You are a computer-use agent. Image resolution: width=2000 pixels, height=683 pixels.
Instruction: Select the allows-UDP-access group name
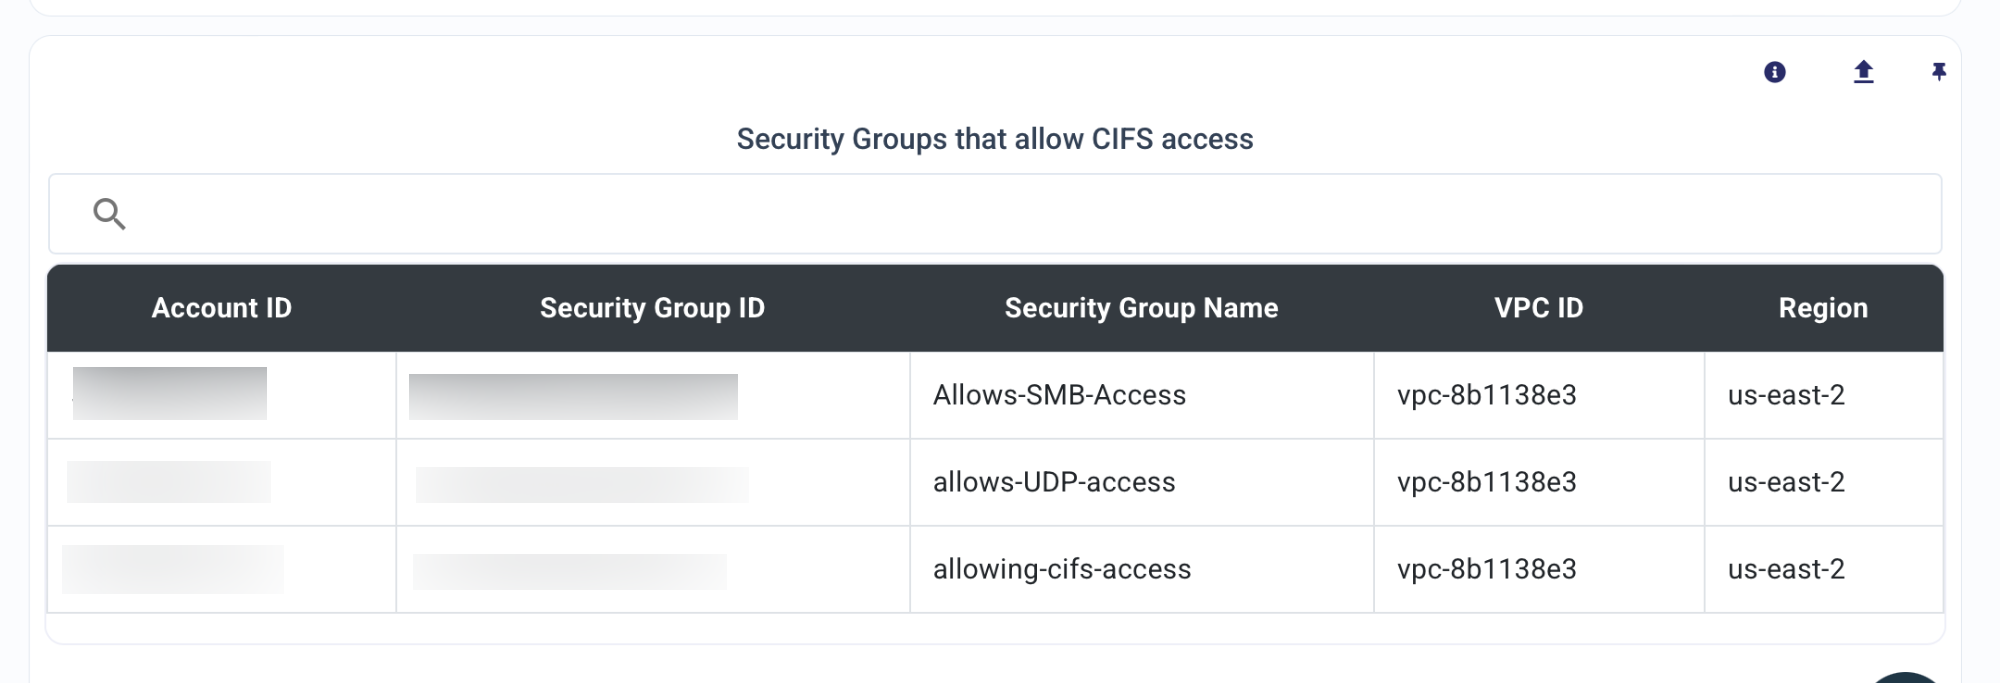[1054, 482]
